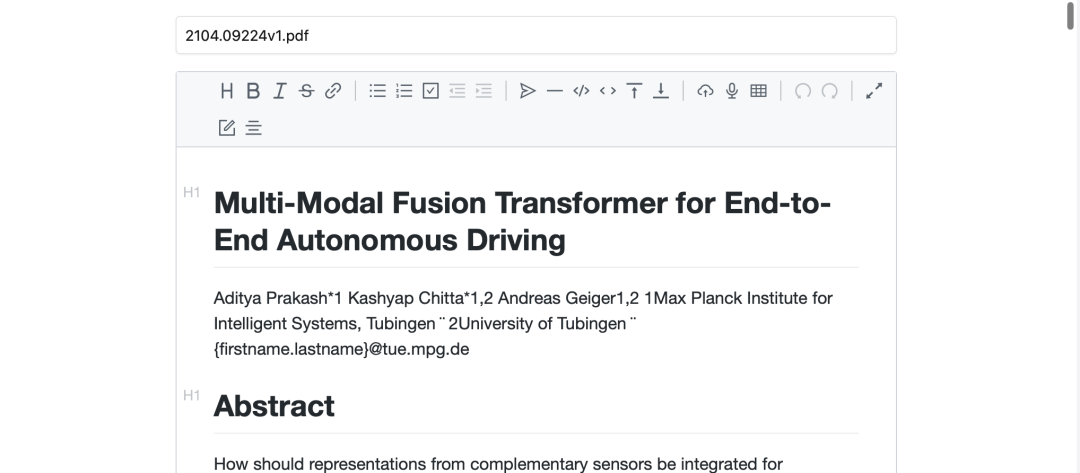Viewport: 1080px width, 473px height.
Task: Start voice recording with microphone icon
Action: click(x=732, y=91)
